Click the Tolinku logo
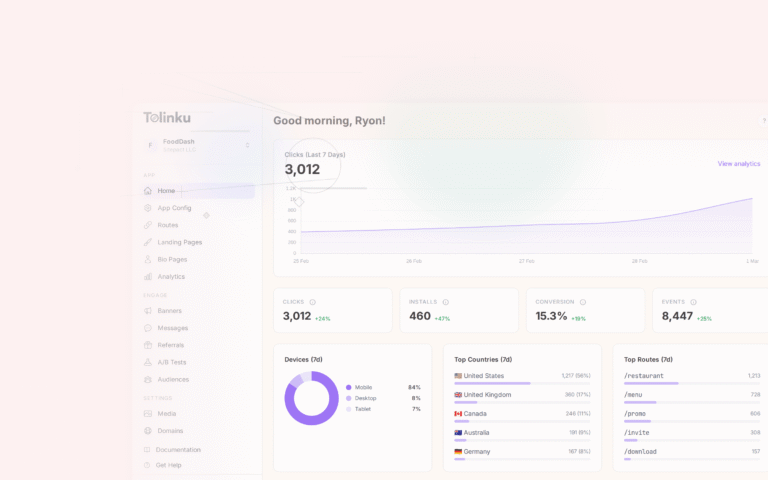The image size is (768, 480). [x=167, y=118]
